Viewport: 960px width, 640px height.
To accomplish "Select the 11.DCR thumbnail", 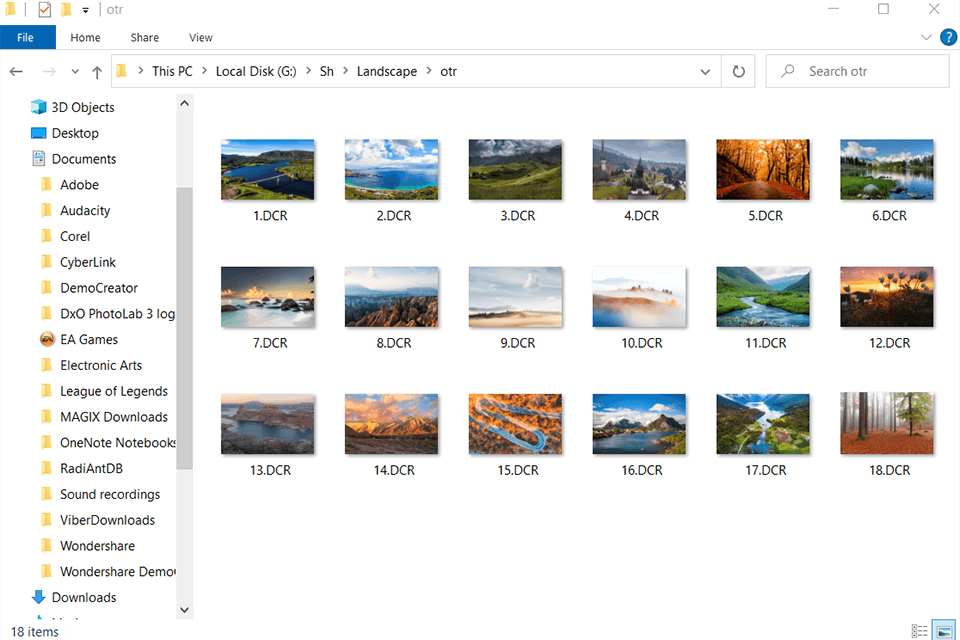I will 763,297.
